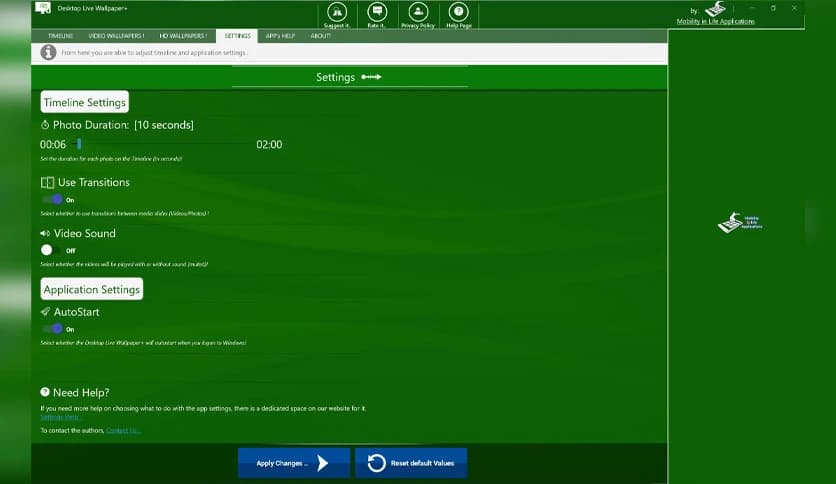The height and width of the screenshot is (484, 836).
Task: Open the Settings Help link
Action: (x=60, y=417)
